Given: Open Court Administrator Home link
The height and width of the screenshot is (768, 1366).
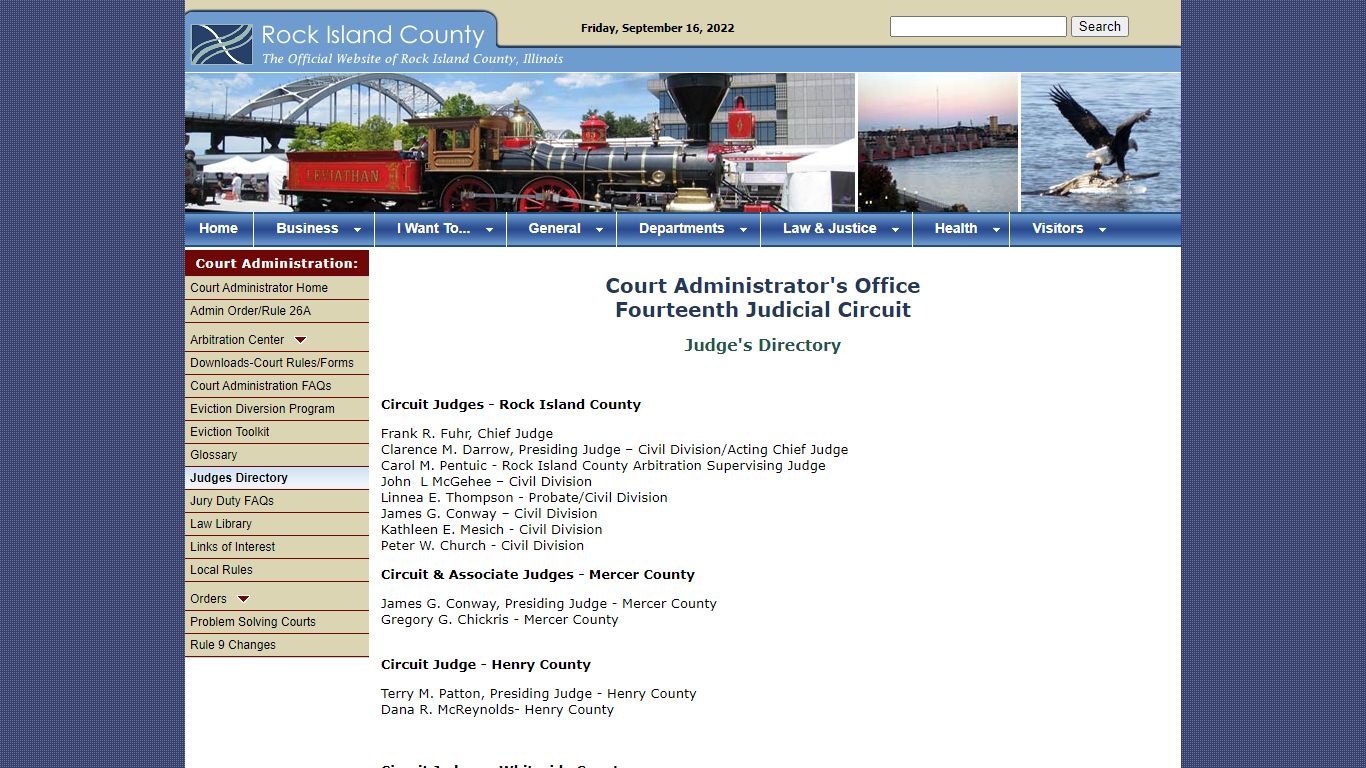Looking at the screenshot, I should coord(277,288).
